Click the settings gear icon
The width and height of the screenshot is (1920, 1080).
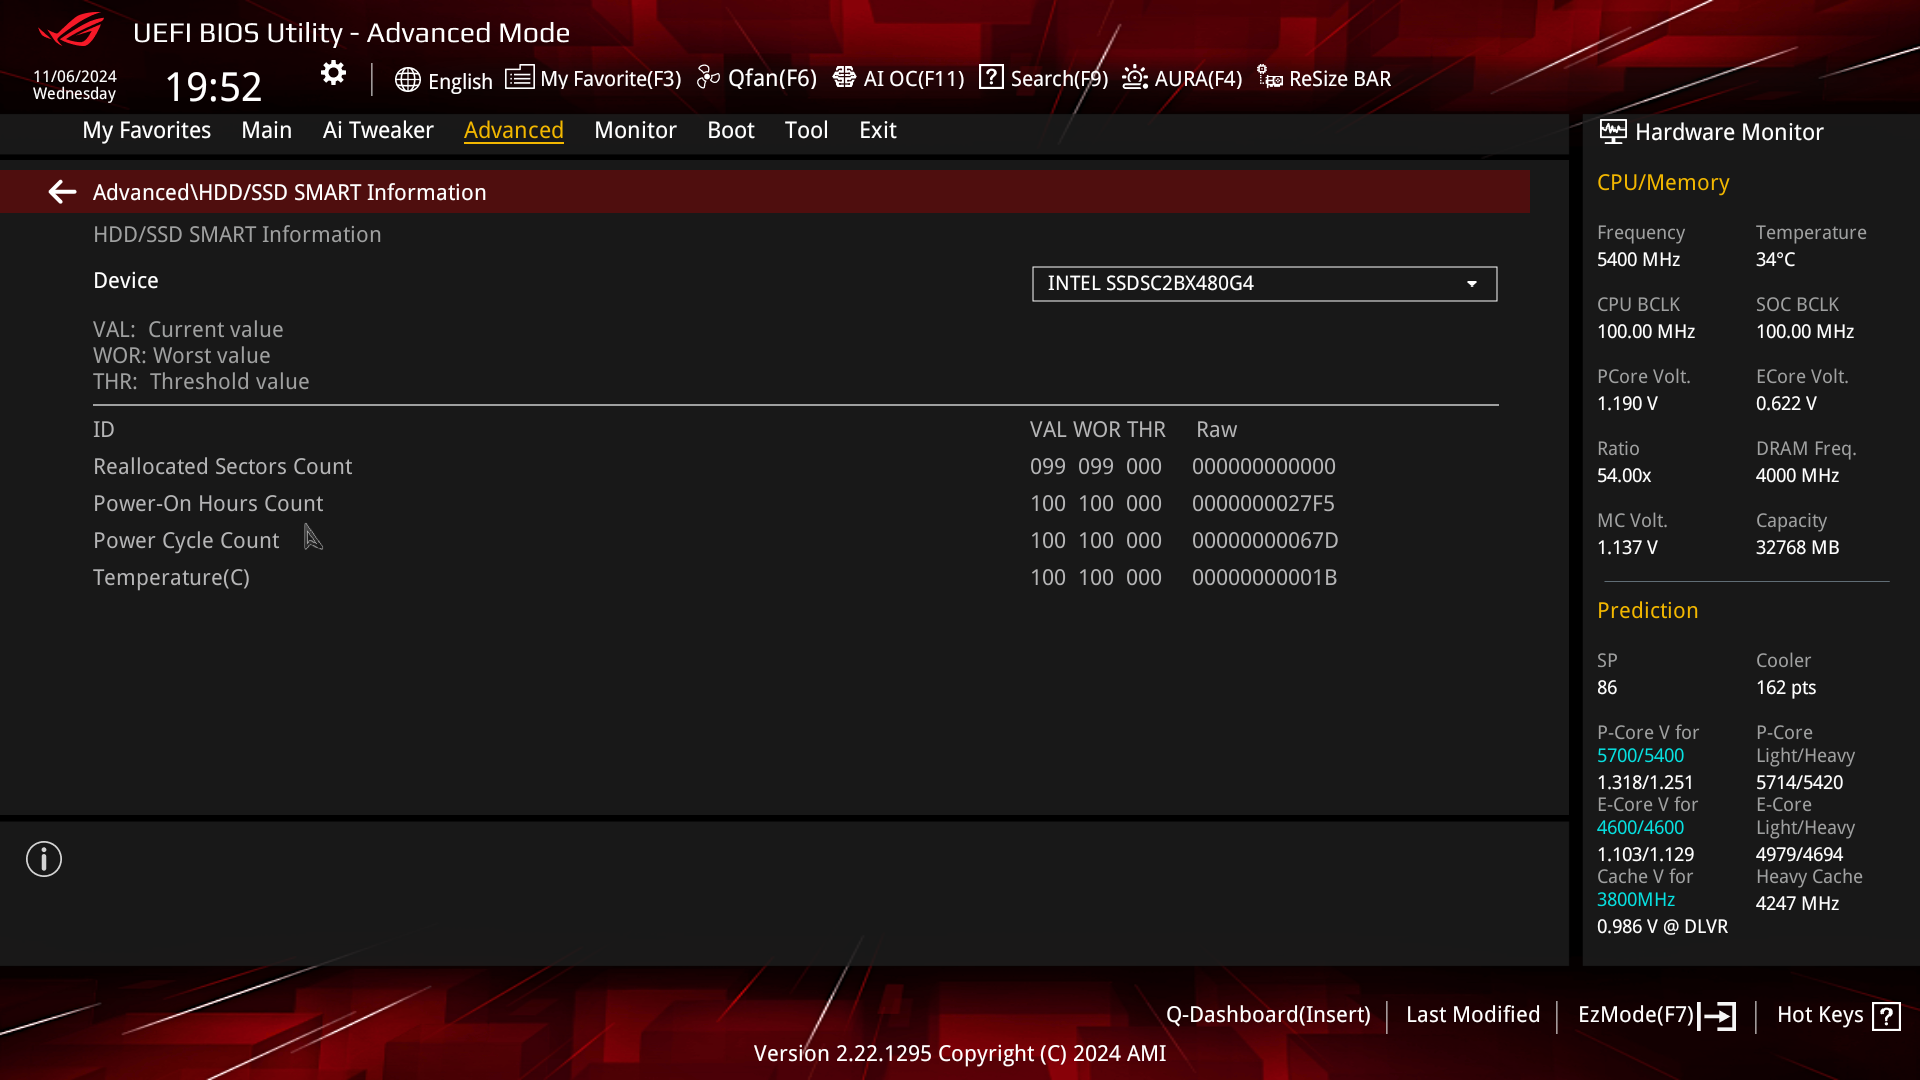pyautogui.click(x=333, y=73)
